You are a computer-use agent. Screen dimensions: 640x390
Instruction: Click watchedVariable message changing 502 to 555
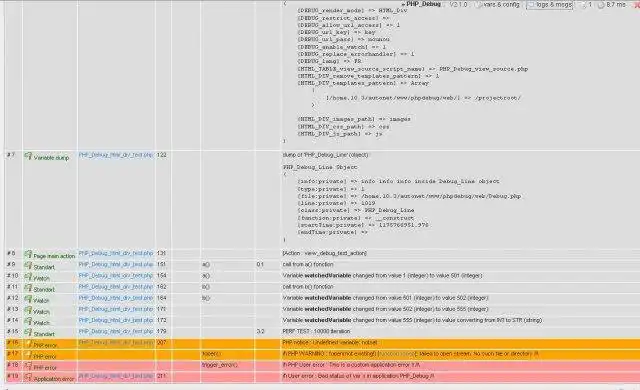point(385,309)
